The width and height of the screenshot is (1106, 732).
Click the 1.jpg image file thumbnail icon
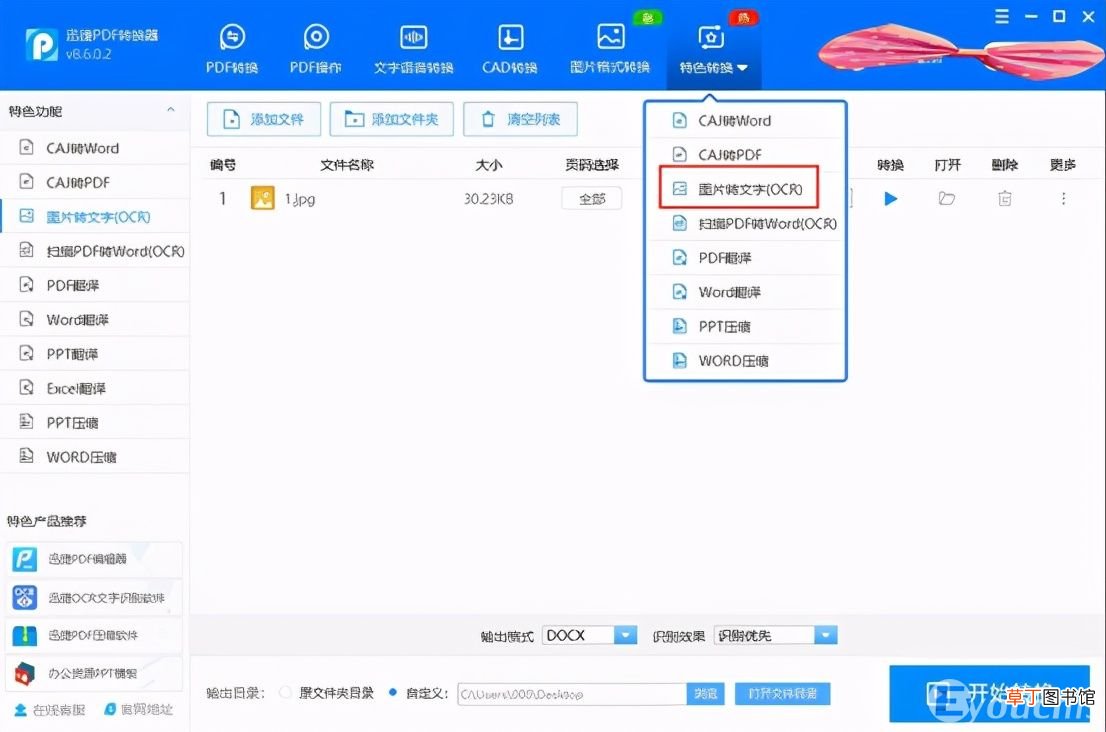(262, 198)
